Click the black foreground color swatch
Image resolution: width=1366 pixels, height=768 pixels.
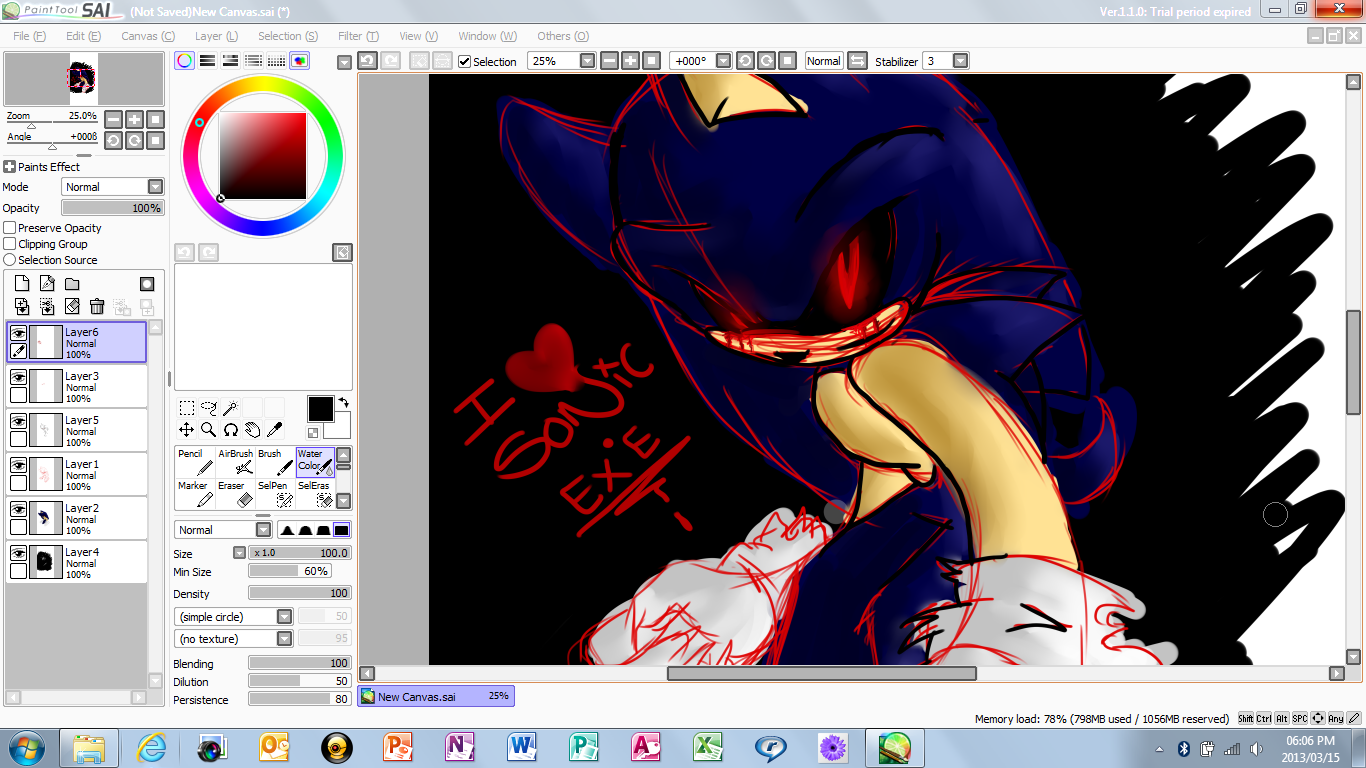tap(320, 408)
